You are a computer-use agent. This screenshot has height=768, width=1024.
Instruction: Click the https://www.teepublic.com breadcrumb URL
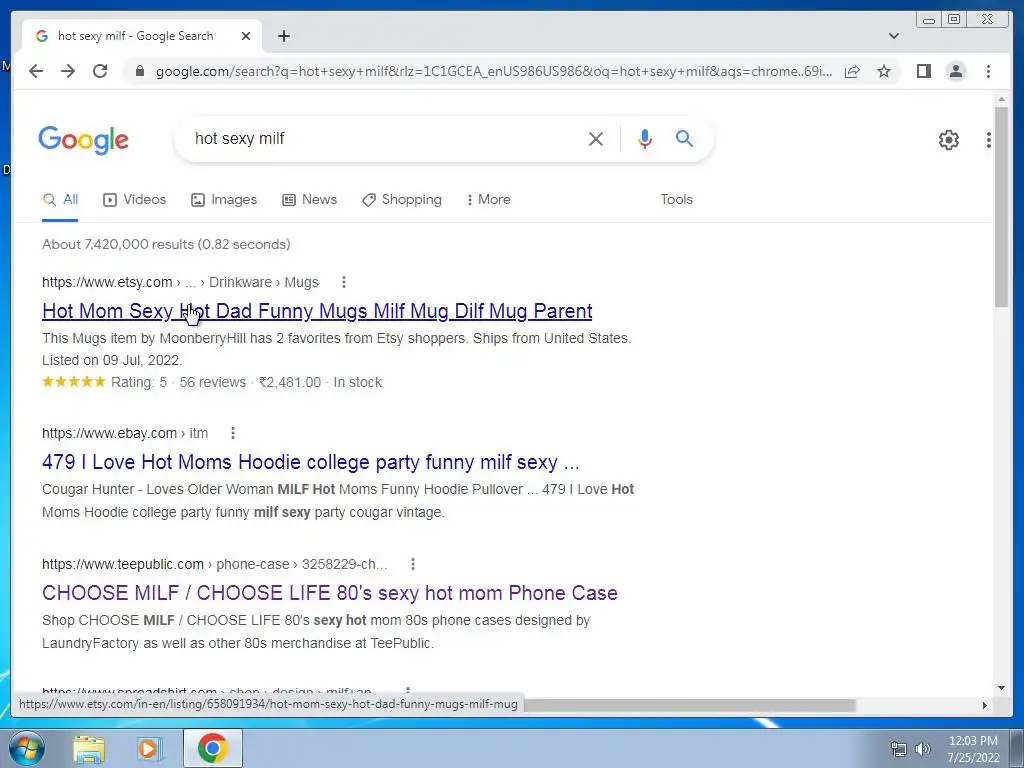pos(123,564)
